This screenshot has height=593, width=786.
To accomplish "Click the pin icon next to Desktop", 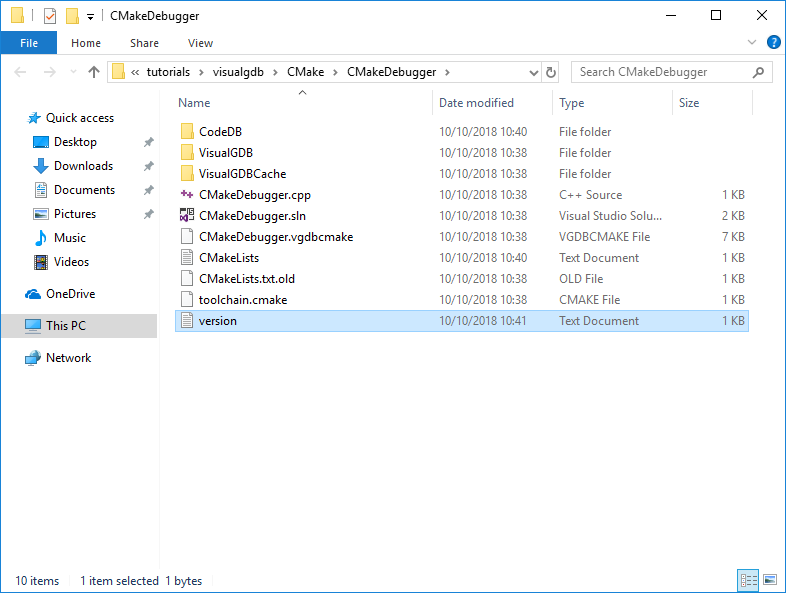I will (148, 142).
